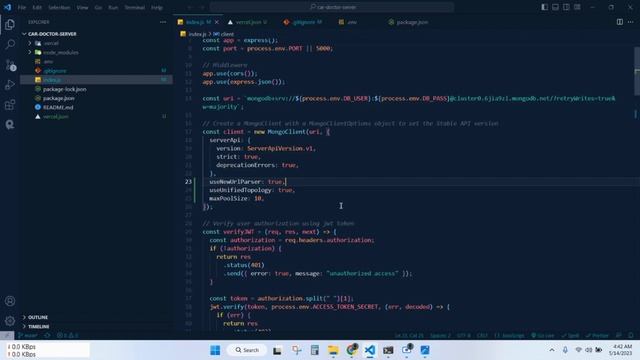Image resolution: width=640 pixels, height=360 pixels.
Task: Expand the TIMELINE section
Action: tap(96, 327)
